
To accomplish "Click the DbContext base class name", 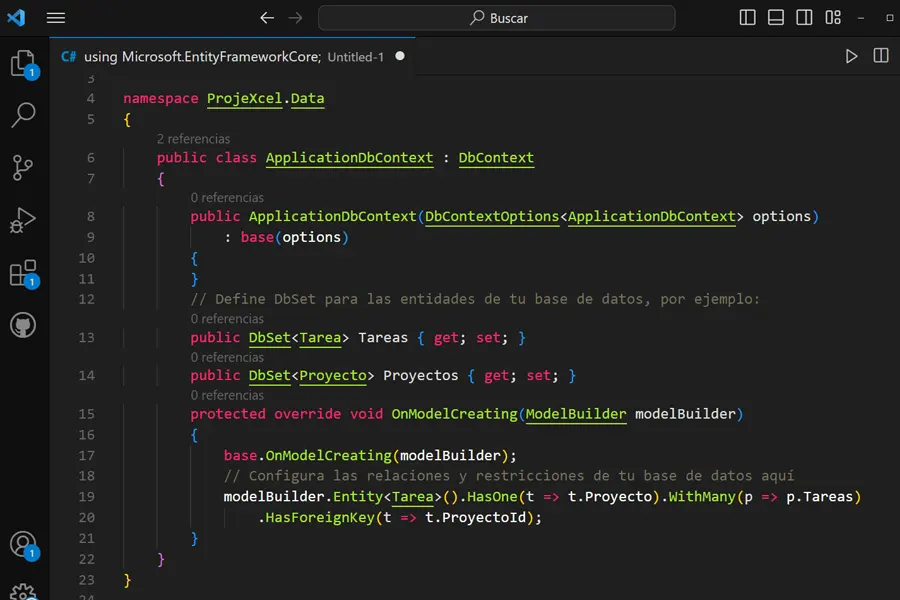I will 496,158.
